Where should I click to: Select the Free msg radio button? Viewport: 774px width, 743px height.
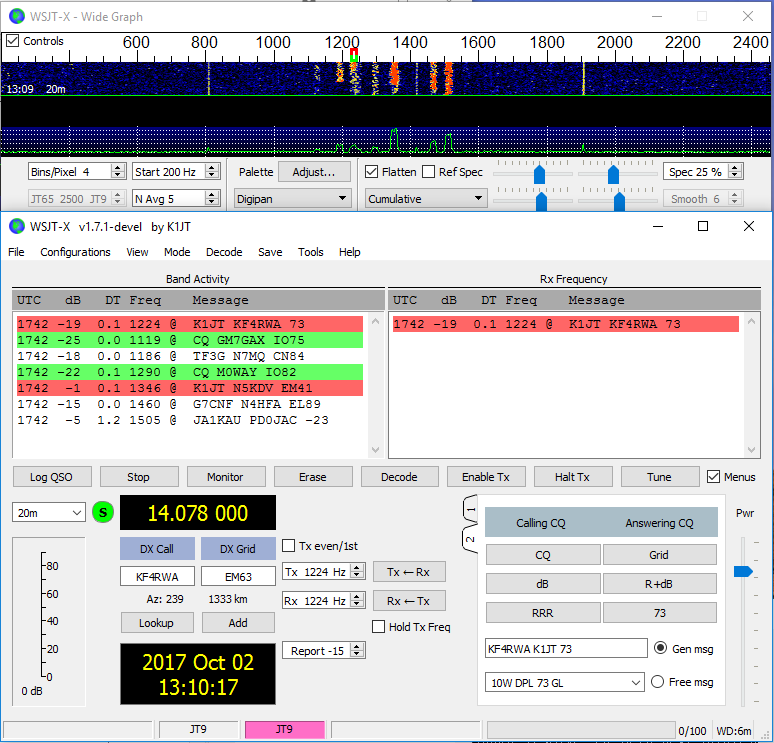coord(658,682)
